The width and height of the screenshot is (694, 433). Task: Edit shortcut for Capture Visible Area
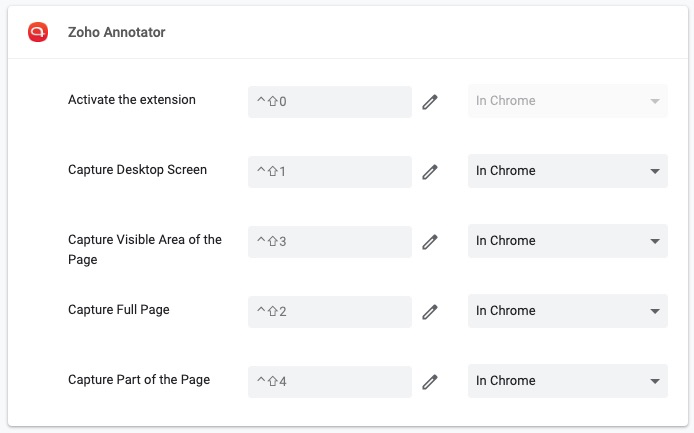pyautogui.click(x=430, y=241)
